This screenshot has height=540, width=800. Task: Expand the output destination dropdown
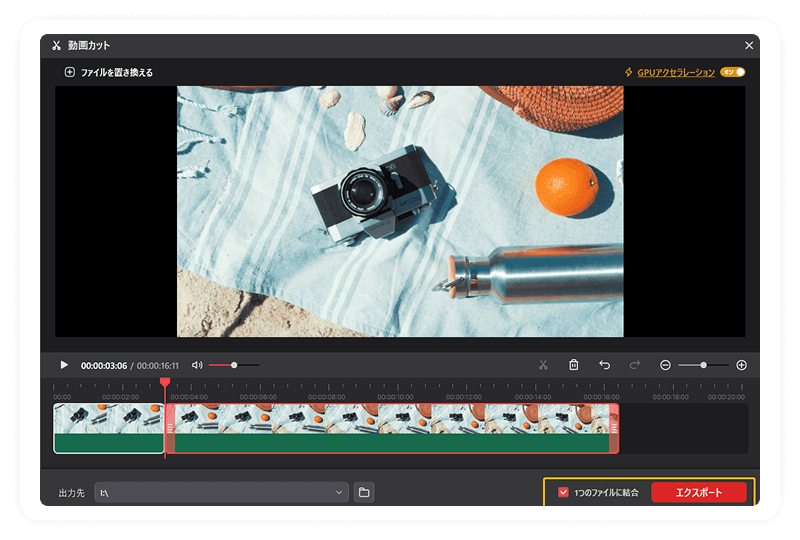tap(339, 493)
